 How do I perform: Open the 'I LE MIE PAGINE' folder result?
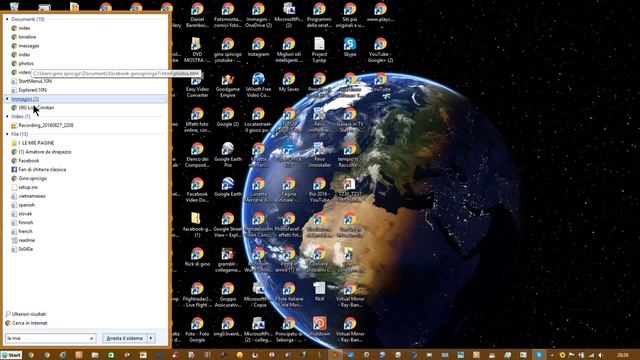[36, 143]
